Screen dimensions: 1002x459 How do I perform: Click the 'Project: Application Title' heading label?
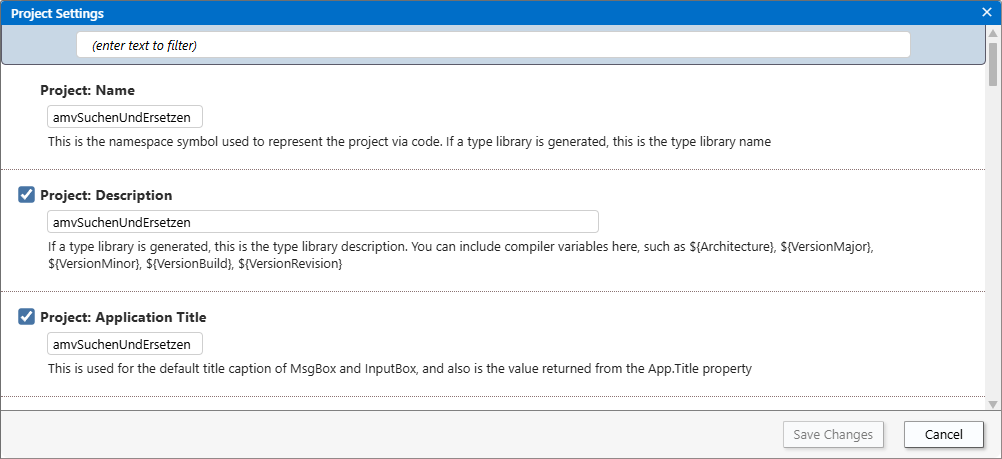(123, 317)
